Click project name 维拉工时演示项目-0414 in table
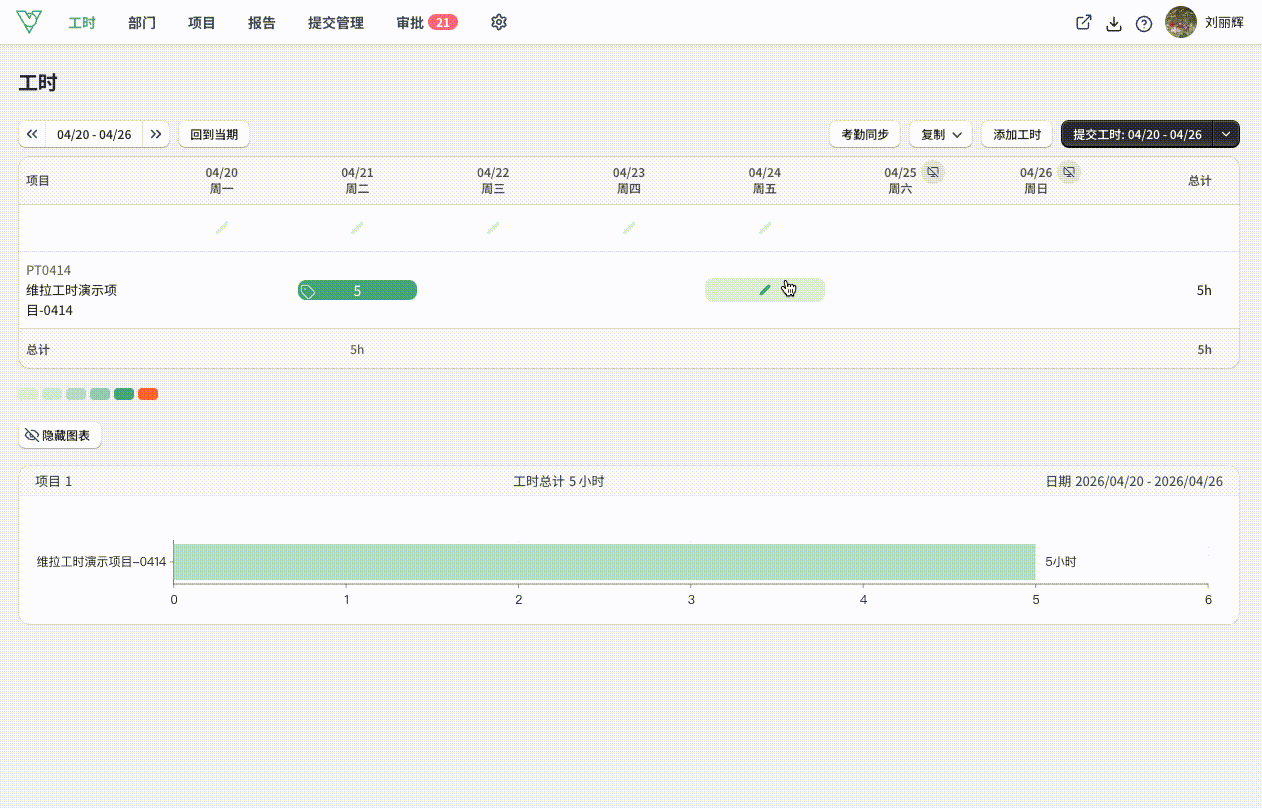Viewport: 1262px width, 808px height. pyautogui.click(x=72, y=300)
